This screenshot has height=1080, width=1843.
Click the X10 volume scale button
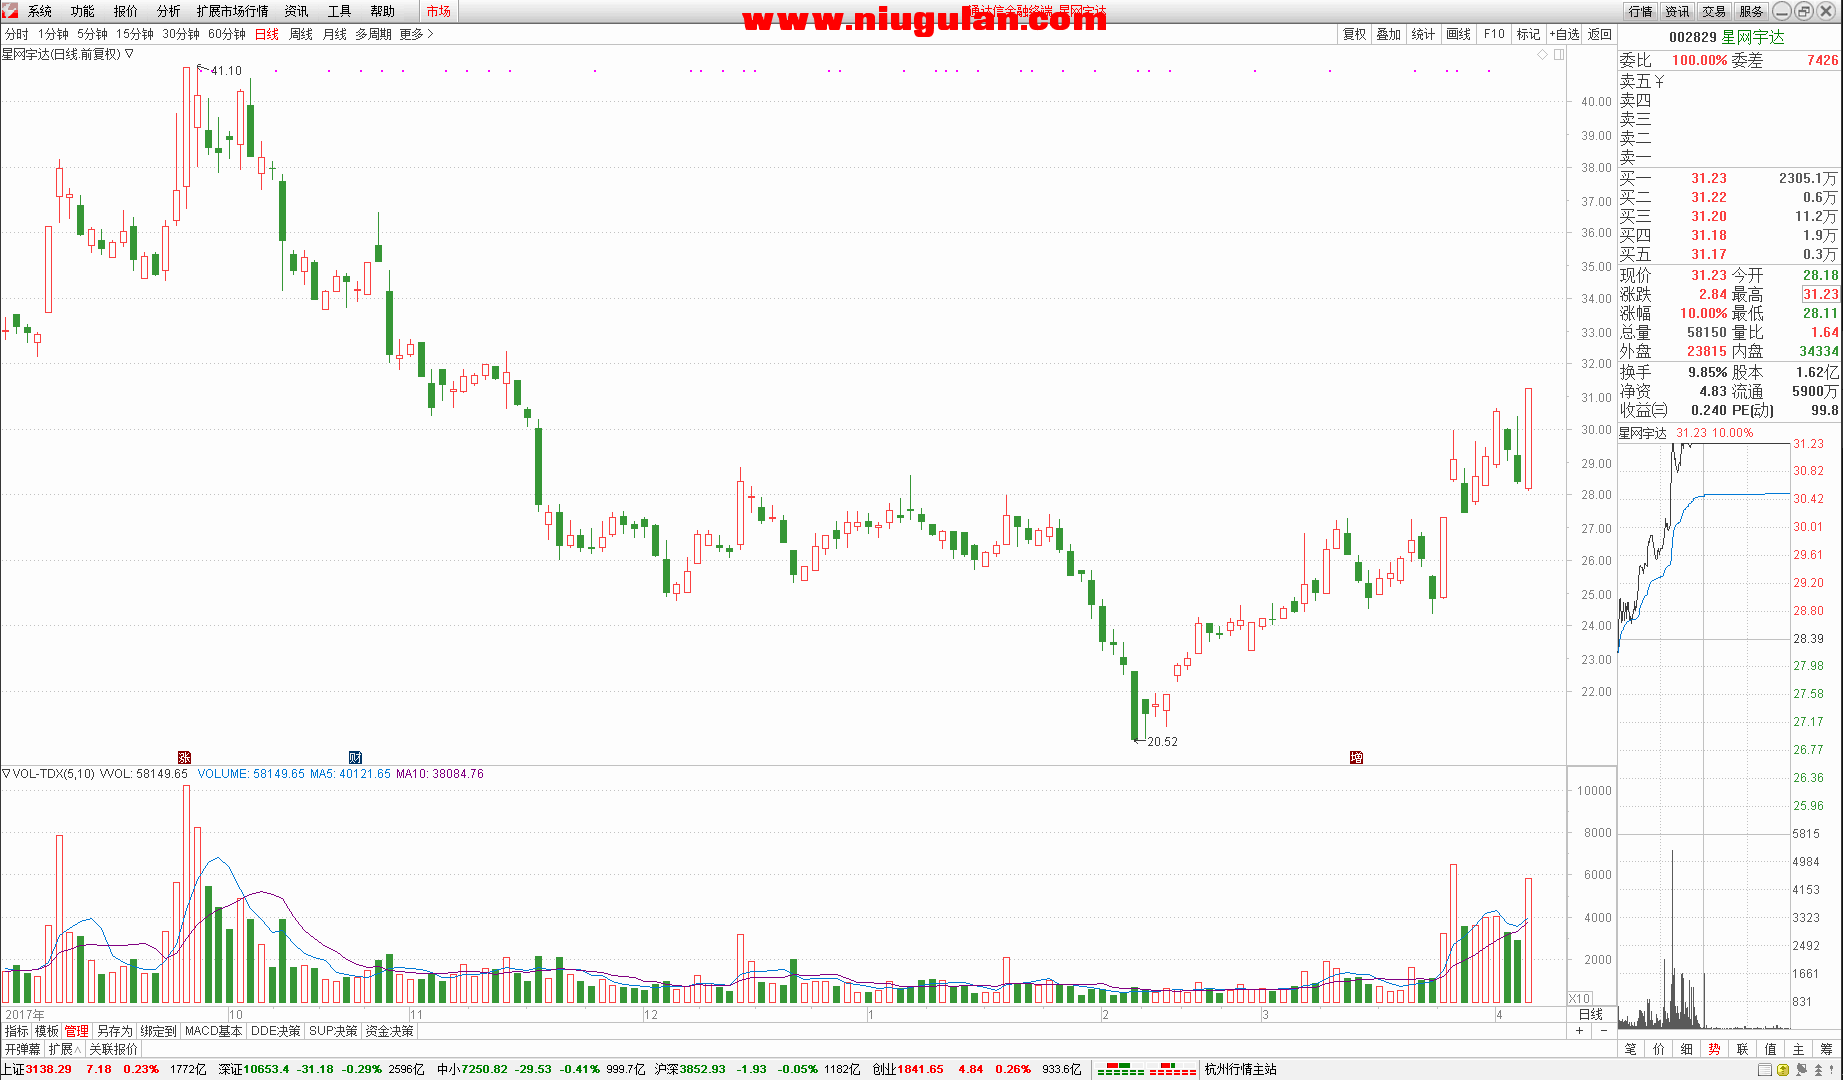click(x=1580, y=999)
